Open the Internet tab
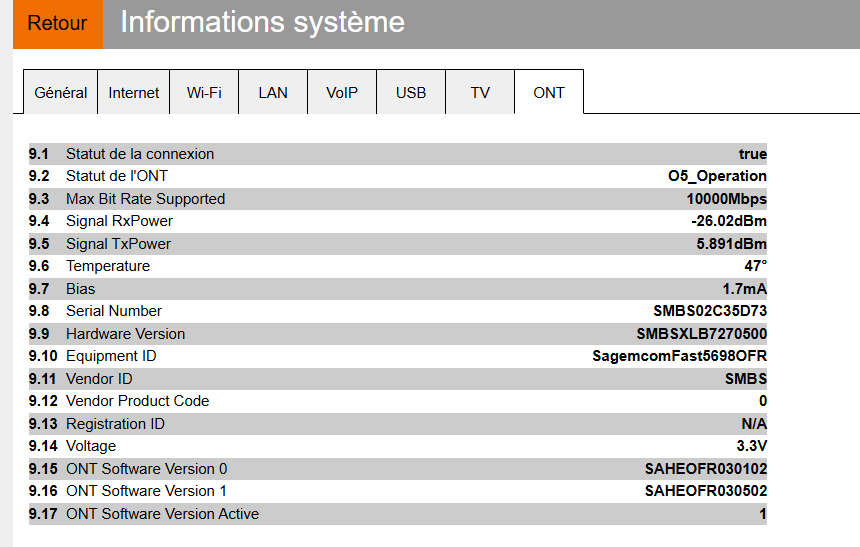Viewport: 860px width, 547px height. [134, 92]
